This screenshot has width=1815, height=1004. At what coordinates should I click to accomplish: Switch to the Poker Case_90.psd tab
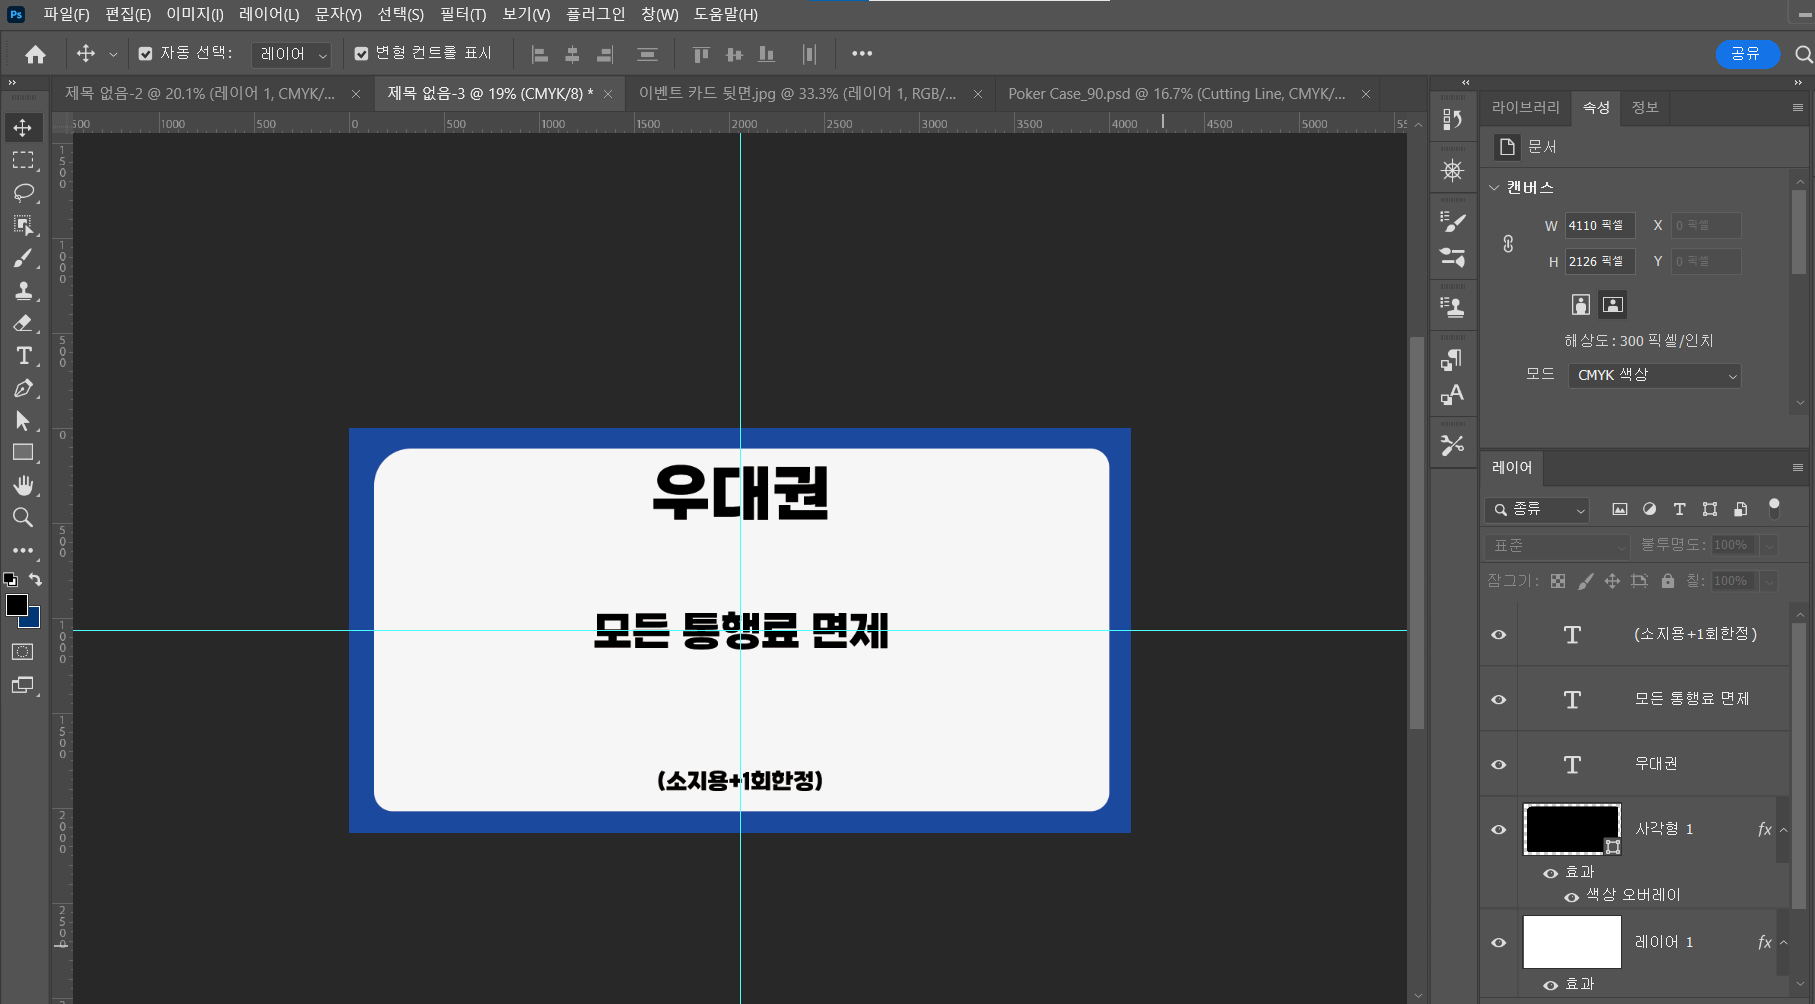[1175, 94]
